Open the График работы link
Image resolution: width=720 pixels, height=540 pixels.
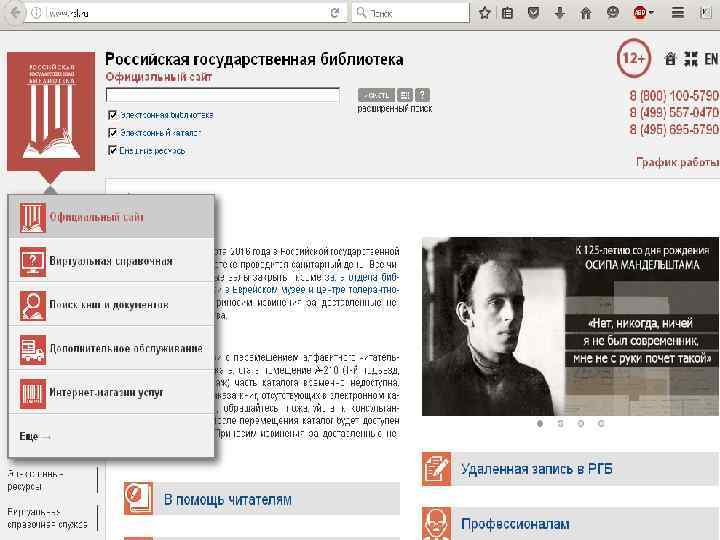point(678,162)
